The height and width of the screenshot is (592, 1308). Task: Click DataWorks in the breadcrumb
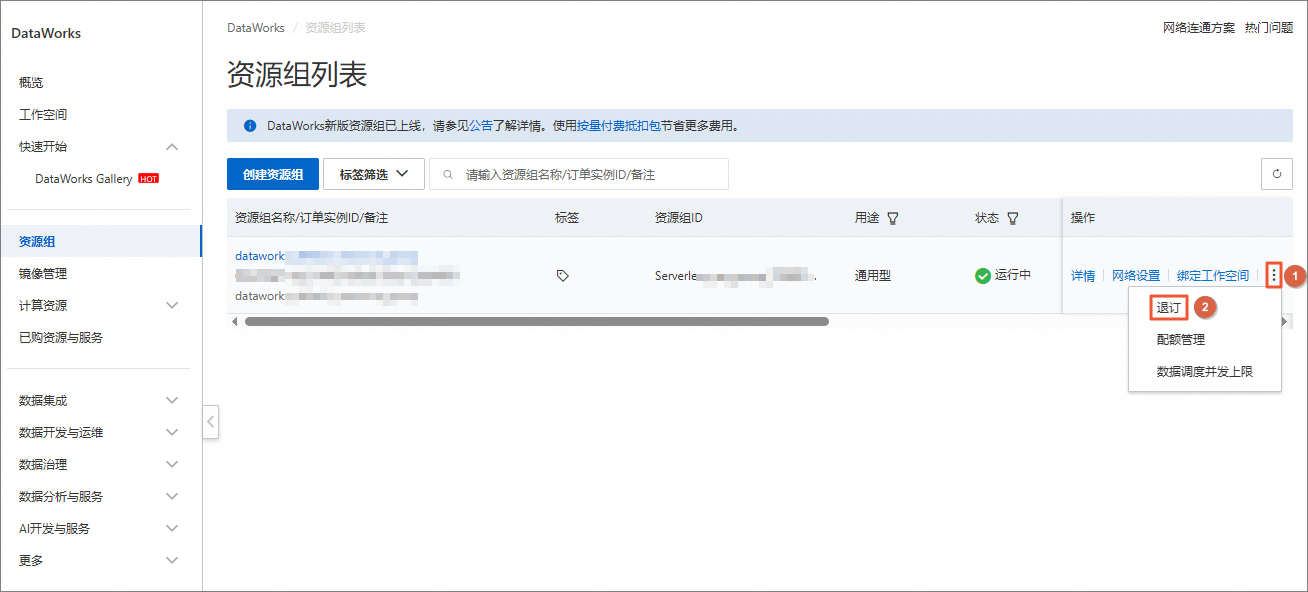click(x=256, y=28)
